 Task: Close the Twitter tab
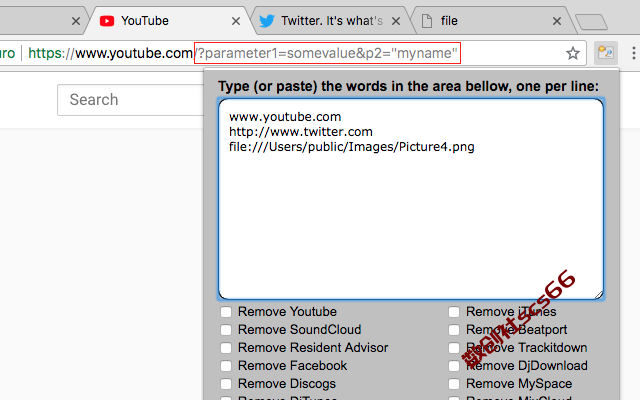coord(396,21)
